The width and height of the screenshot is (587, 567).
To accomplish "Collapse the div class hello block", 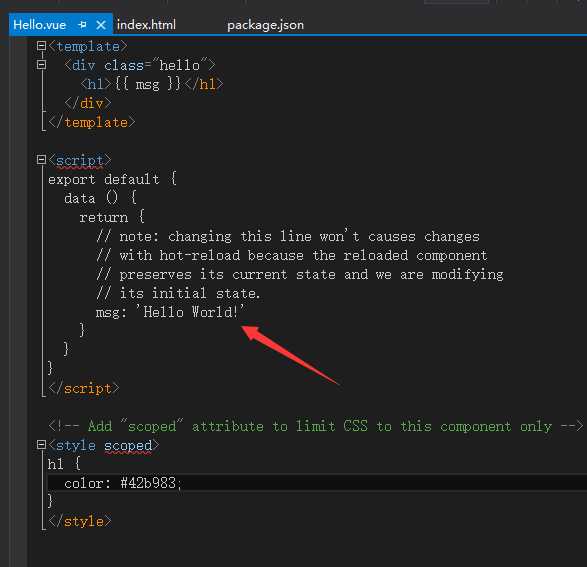I will click(x=41, y=65).
